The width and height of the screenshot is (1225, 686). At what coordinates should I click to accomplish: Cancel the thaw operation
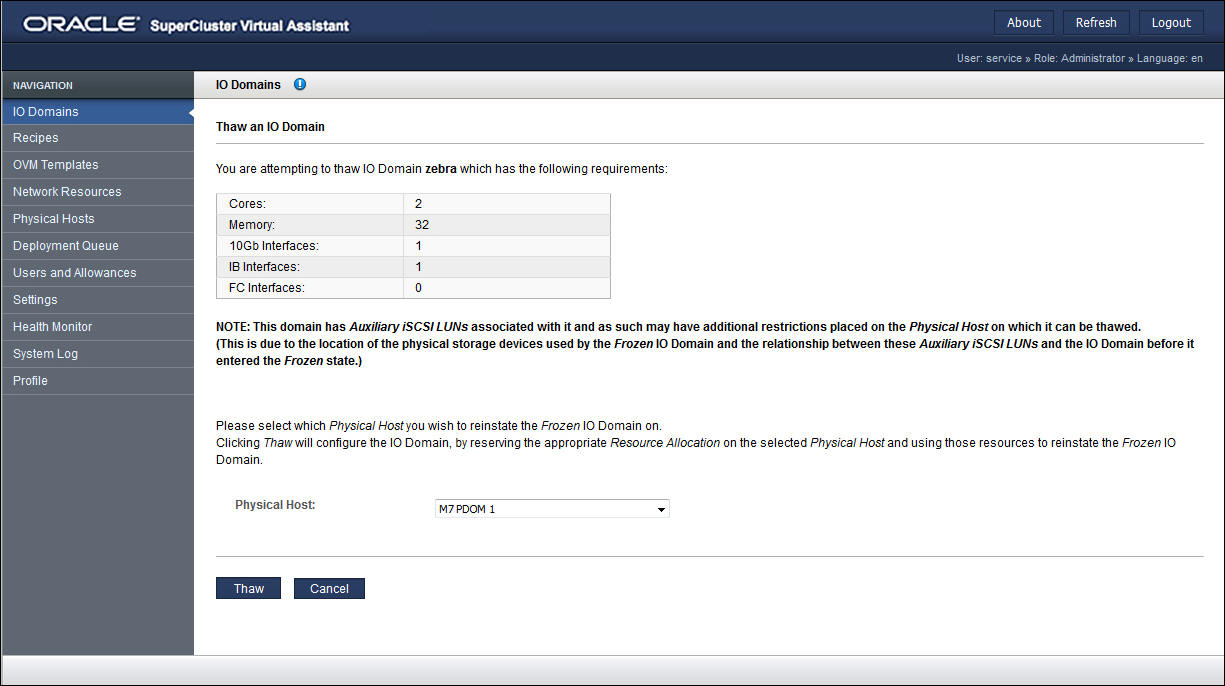(x=329, y=588)
